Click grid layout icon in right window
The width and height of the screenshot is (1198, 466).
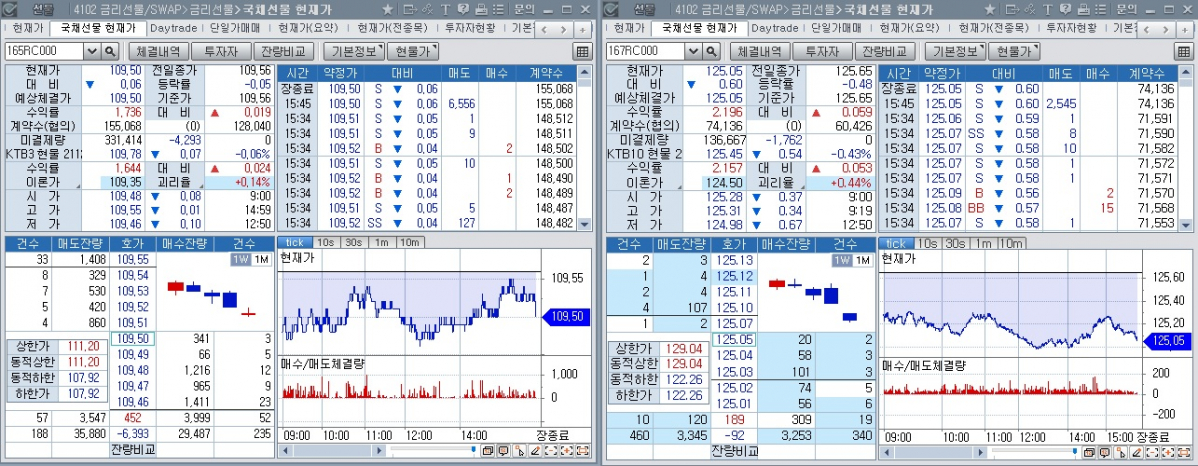(x=1185, y=51)
